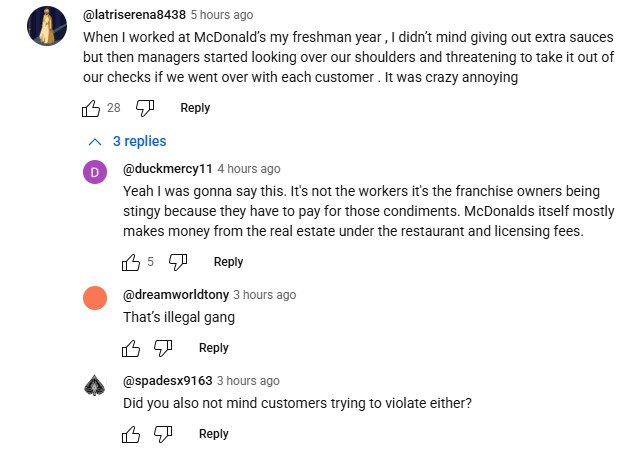Dislike @spadesx9163's reply
The image size is (640, 455).
(163, 434)
